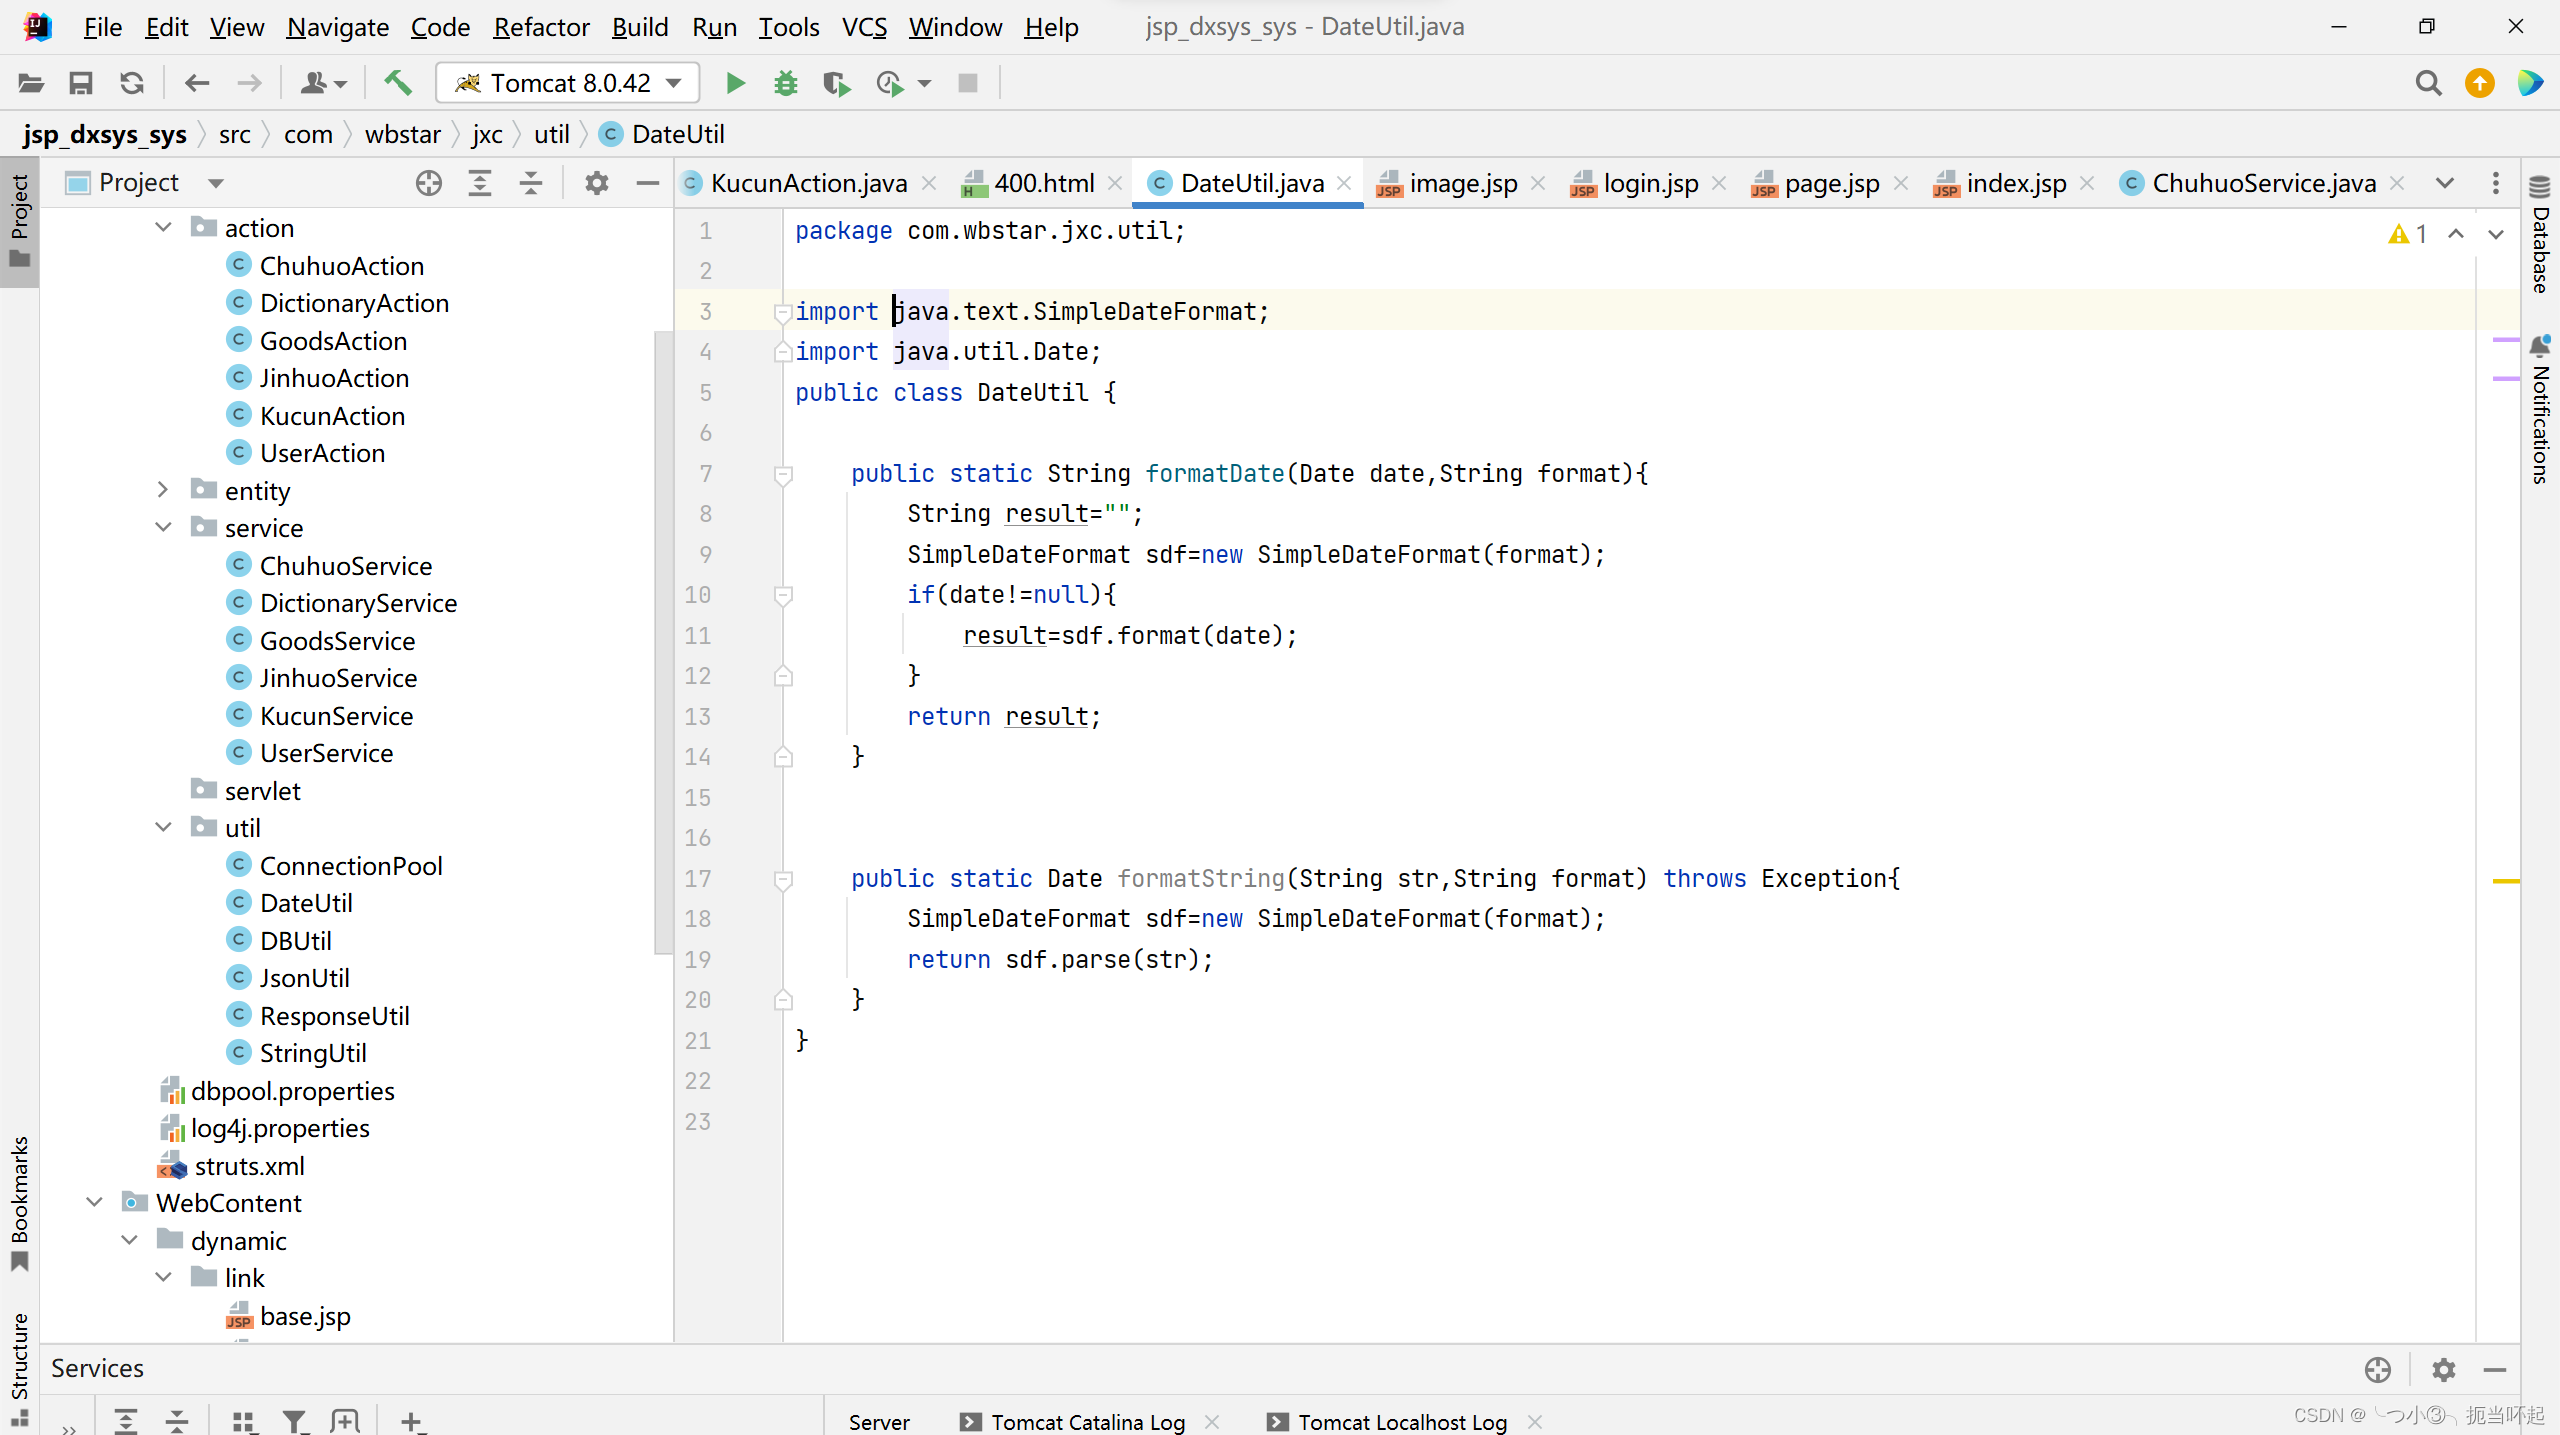Start the Debug bug icon
The width and height of the screenshot is (2560, 1435).
click(786, 83)
